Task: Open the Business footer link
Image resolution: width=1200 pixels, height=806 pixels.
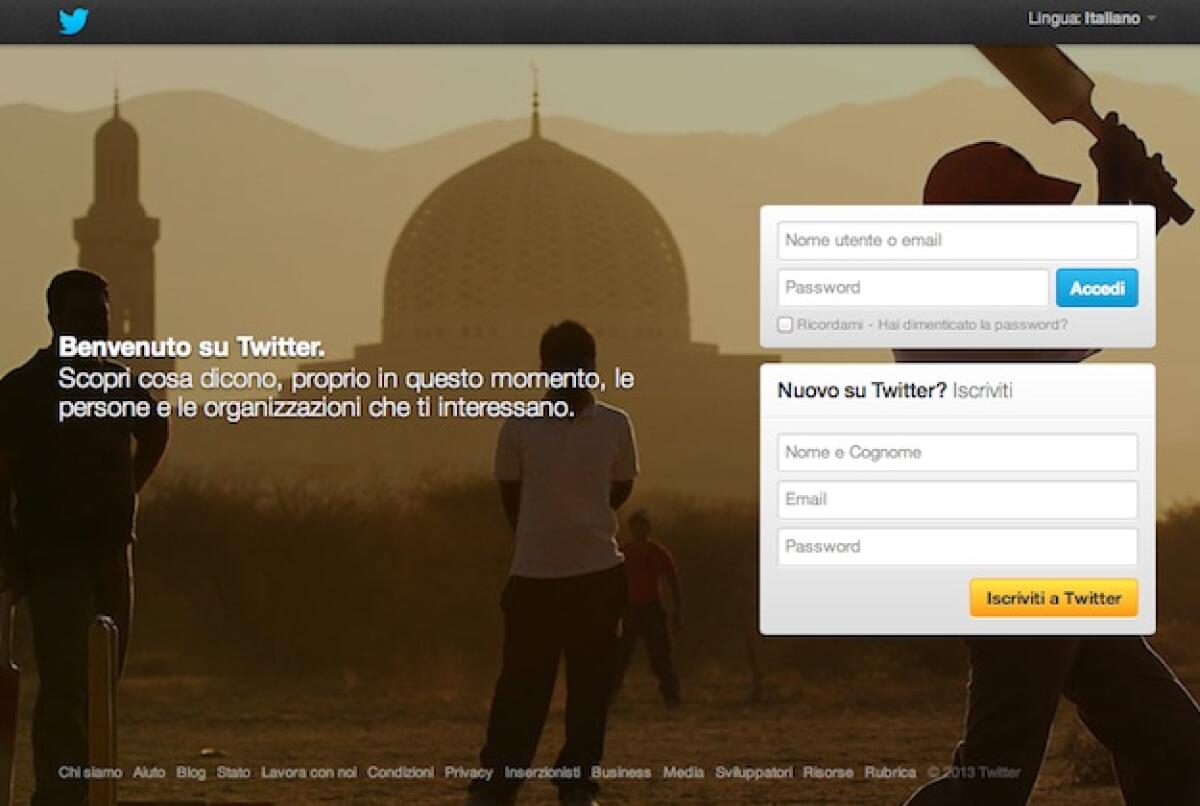Action: point(621,773)
